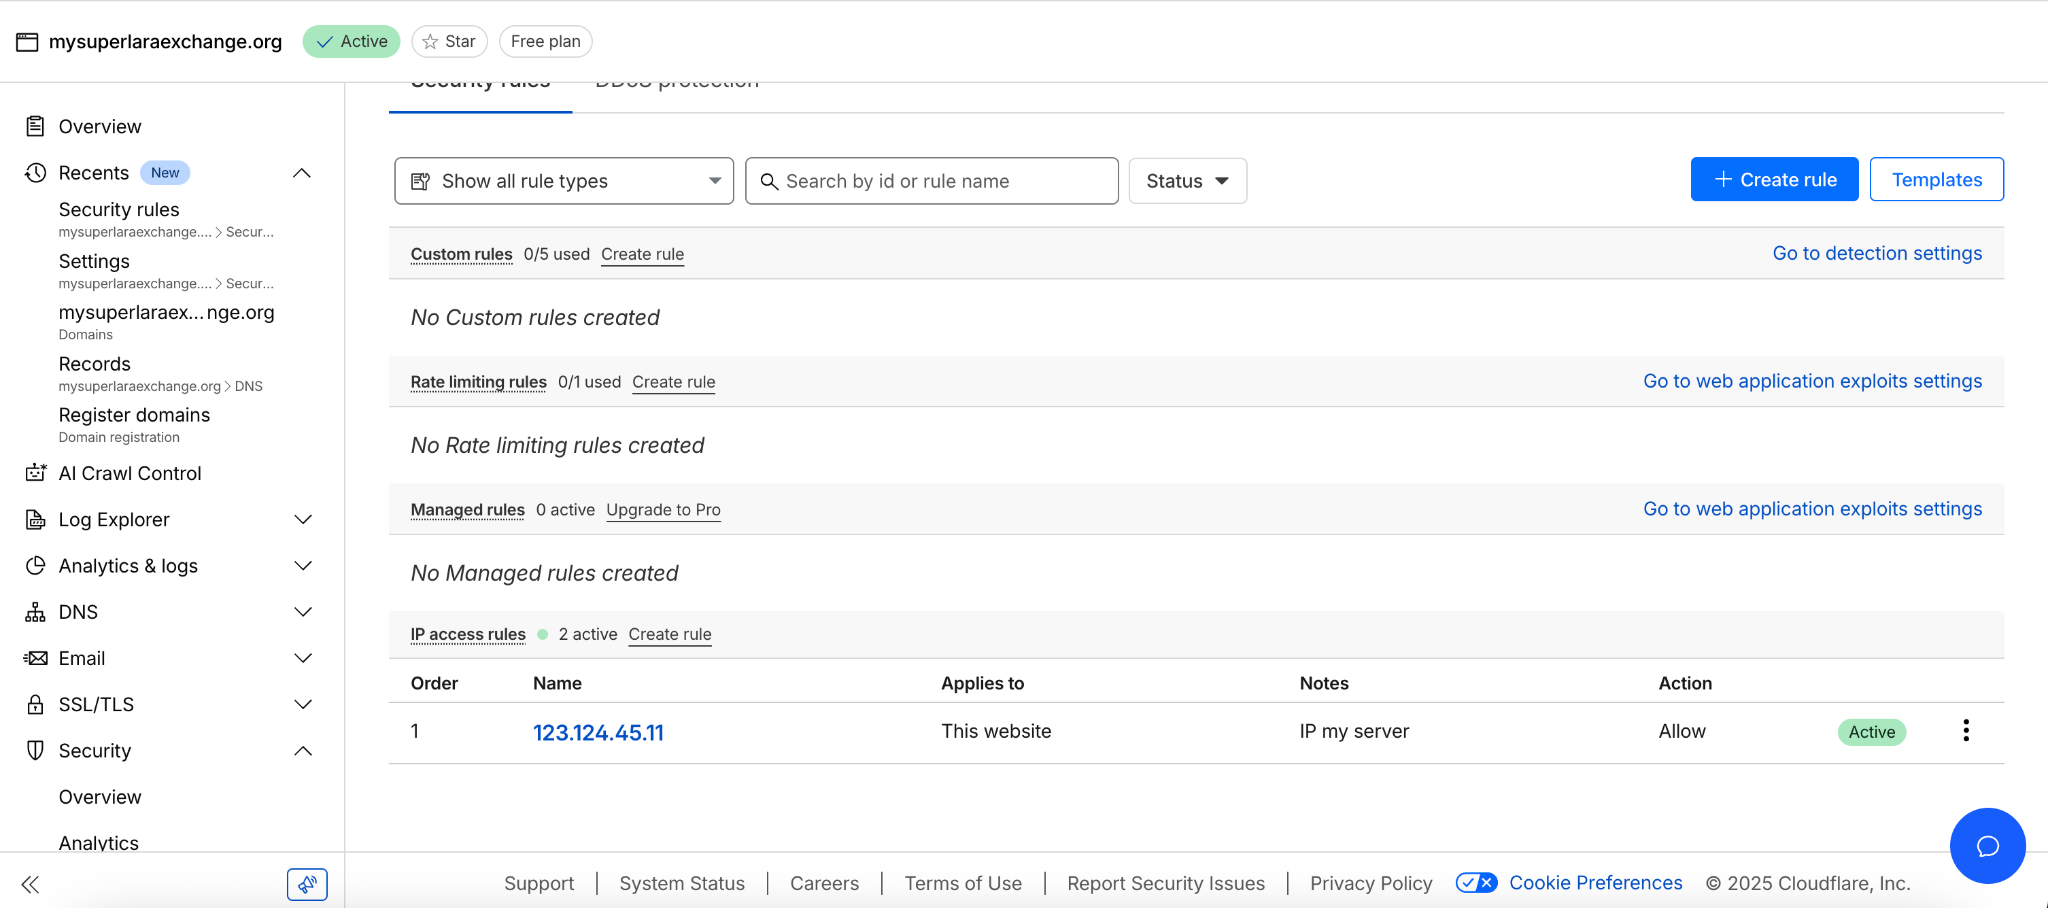Click the Security shield icon in sidebar

pos(36,751)
